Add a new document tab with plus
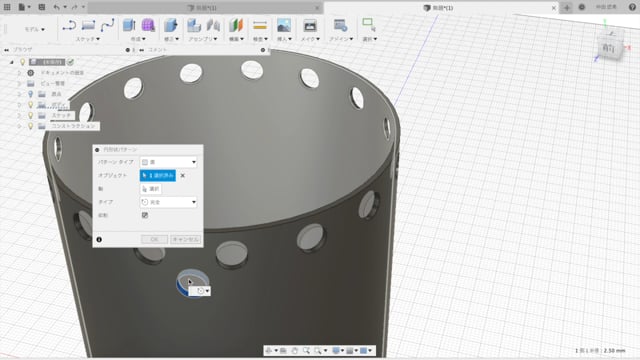Screen dimensions: 640x360 point(567,8)
